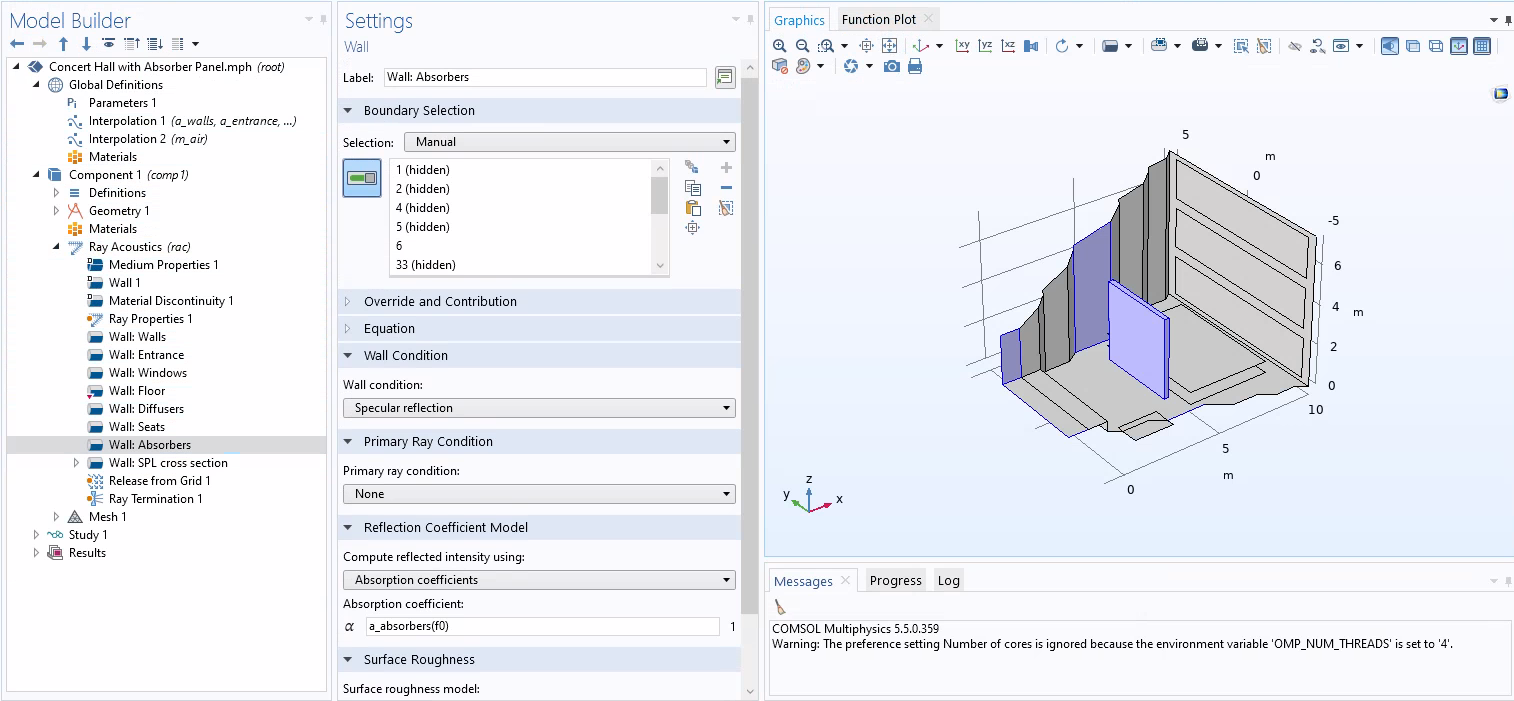Select Wall: Diffusers node in tree

146,409
